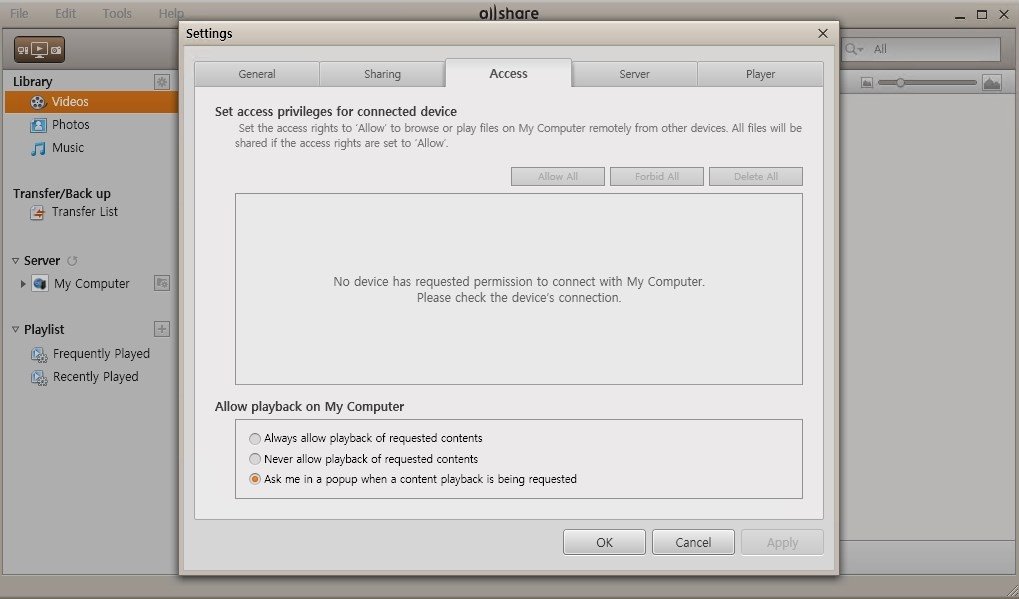Click the Music note icon

[x=38, y=148]
